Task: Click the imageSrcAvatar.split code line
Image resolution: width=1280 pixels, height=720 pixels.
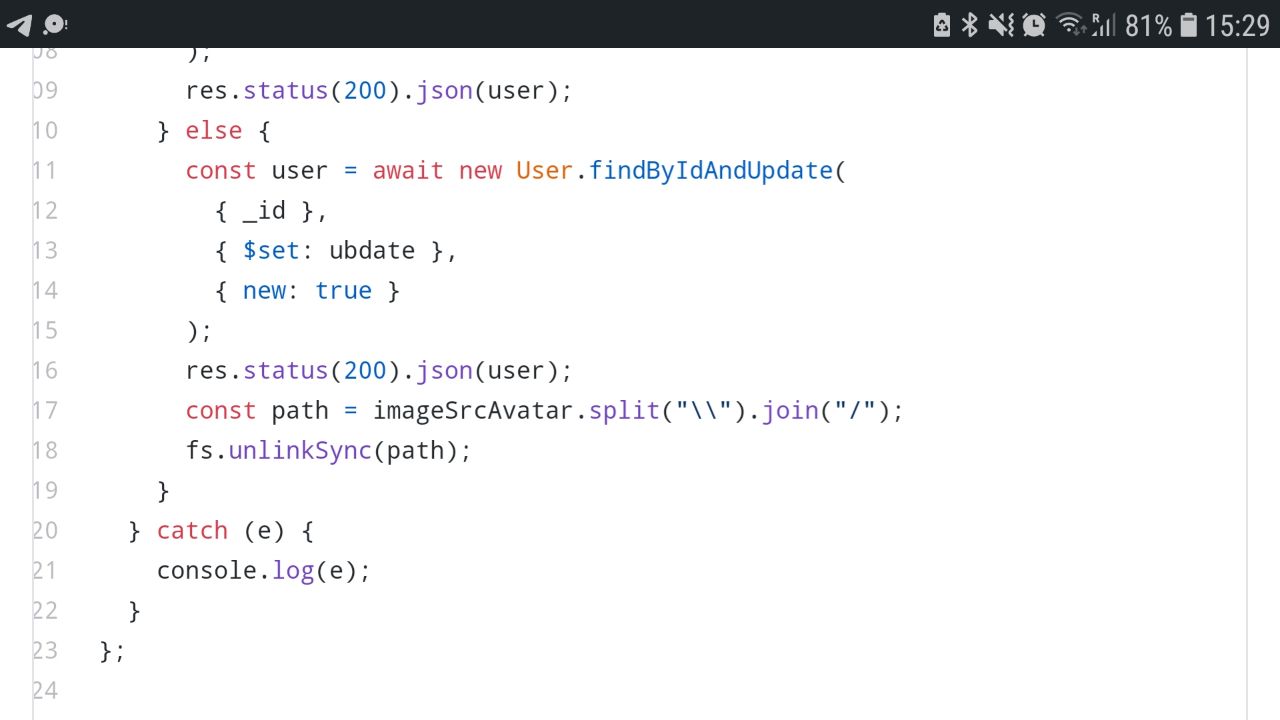Action: (x=544, y=411)
